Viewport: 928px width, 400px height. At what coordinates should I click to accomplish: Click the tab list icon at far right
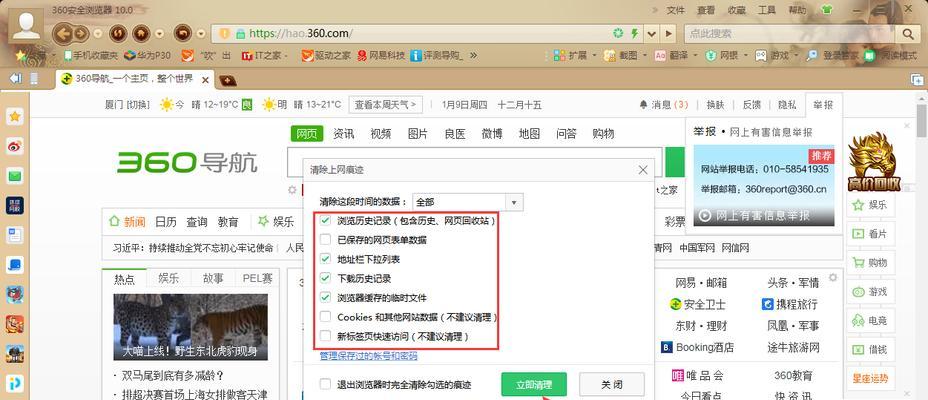(x=917, y=79)
